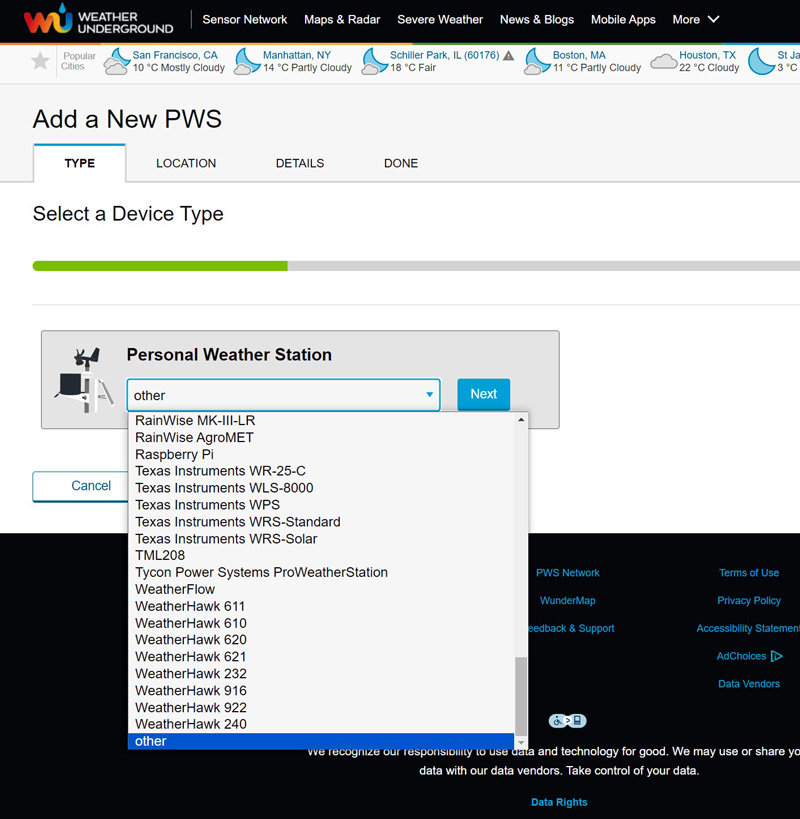Click the dropdown list scroll-down arrow
800x819 pixels.
(x=521, y=742)
